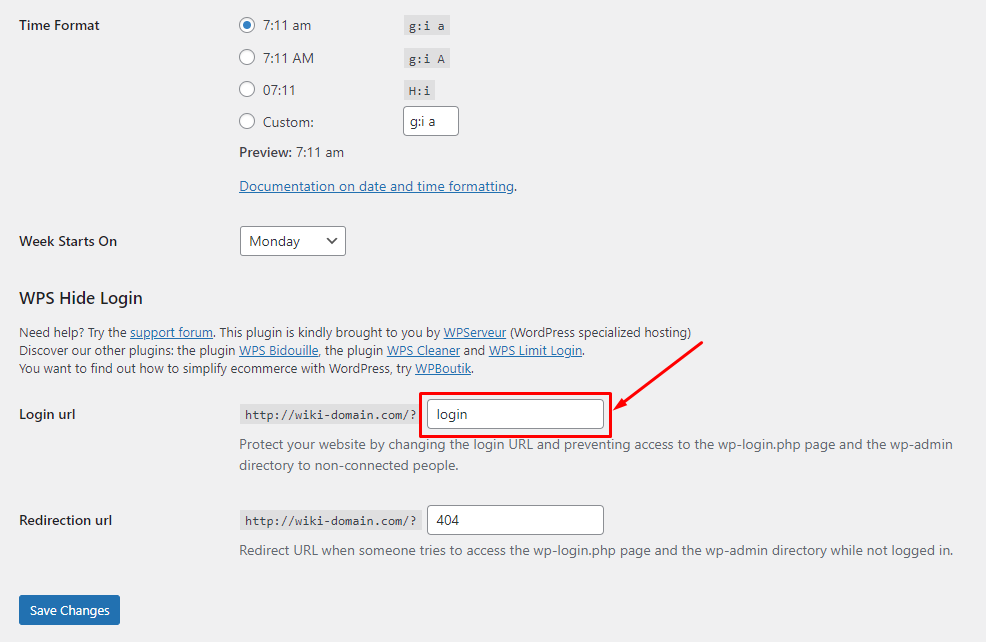
Task: Click the 'Preview: 7:11 am' text
Action: point(291,152)
